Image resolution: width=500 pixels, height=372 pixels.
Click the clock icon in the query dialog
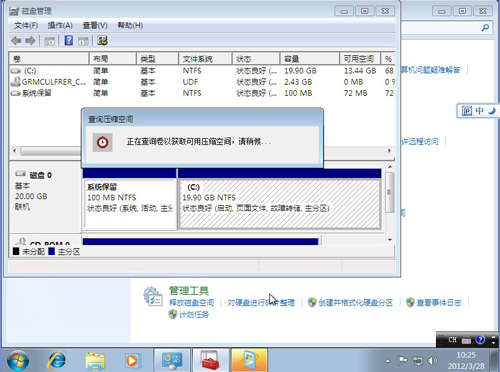tap(102, 142)
